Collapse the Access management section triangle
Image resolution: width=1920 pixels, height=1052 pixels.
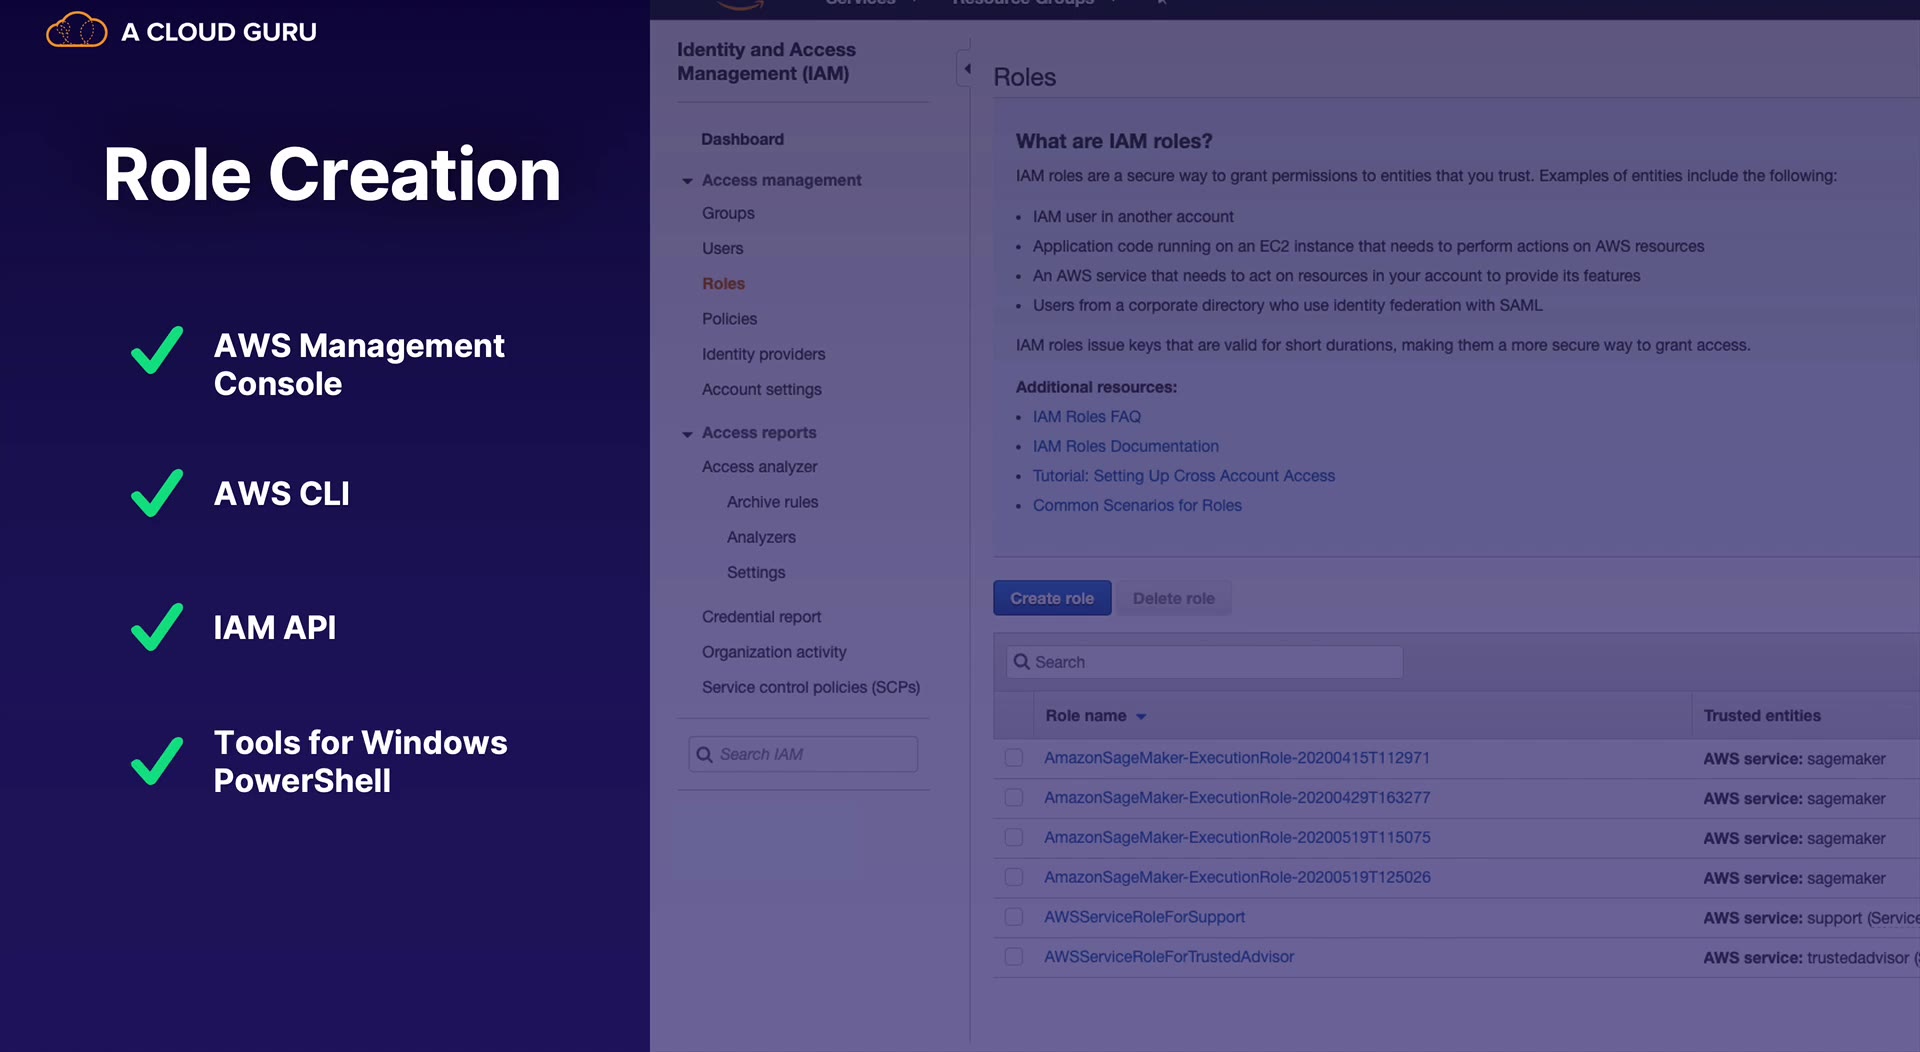coord(687,181)
